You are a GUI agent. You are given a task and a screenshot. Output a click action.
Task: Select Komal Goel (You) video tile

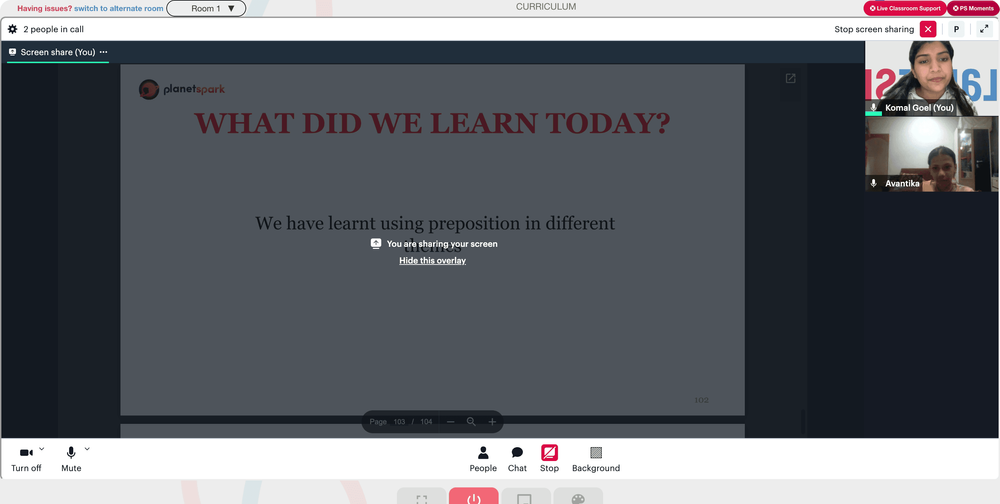(x=932, y=78)
